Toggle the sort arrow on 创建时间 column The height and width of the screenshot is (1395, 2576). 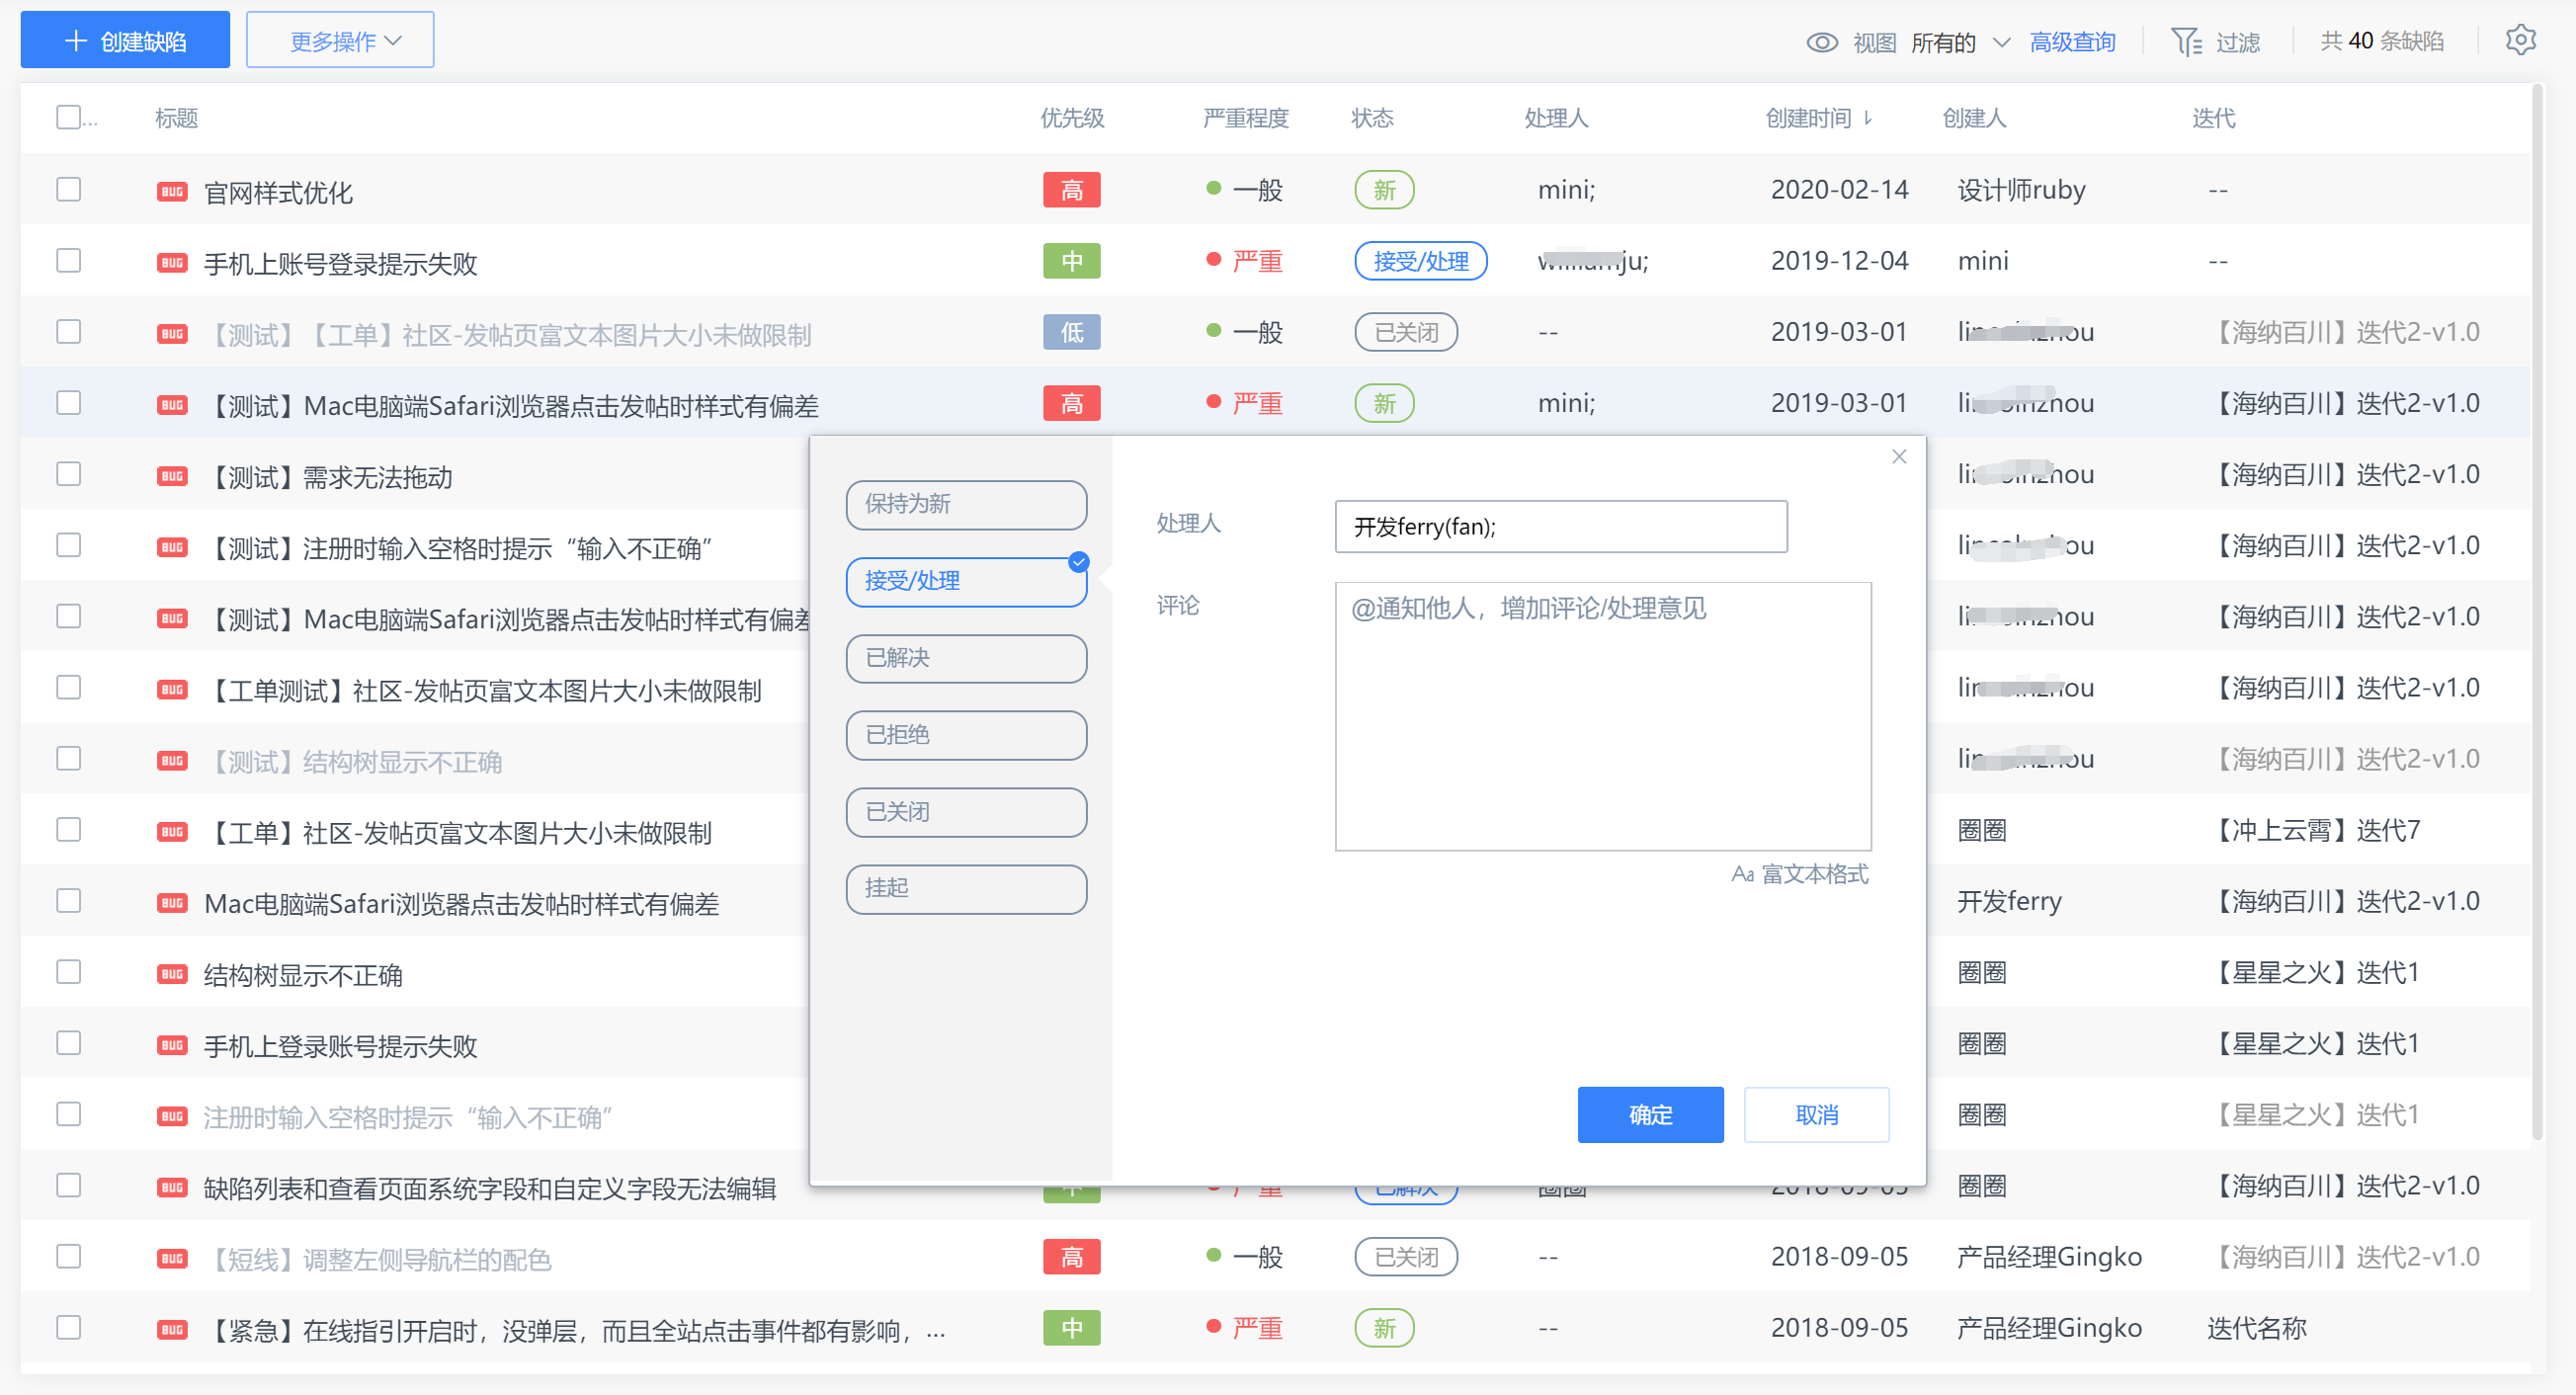point(1869,118)
